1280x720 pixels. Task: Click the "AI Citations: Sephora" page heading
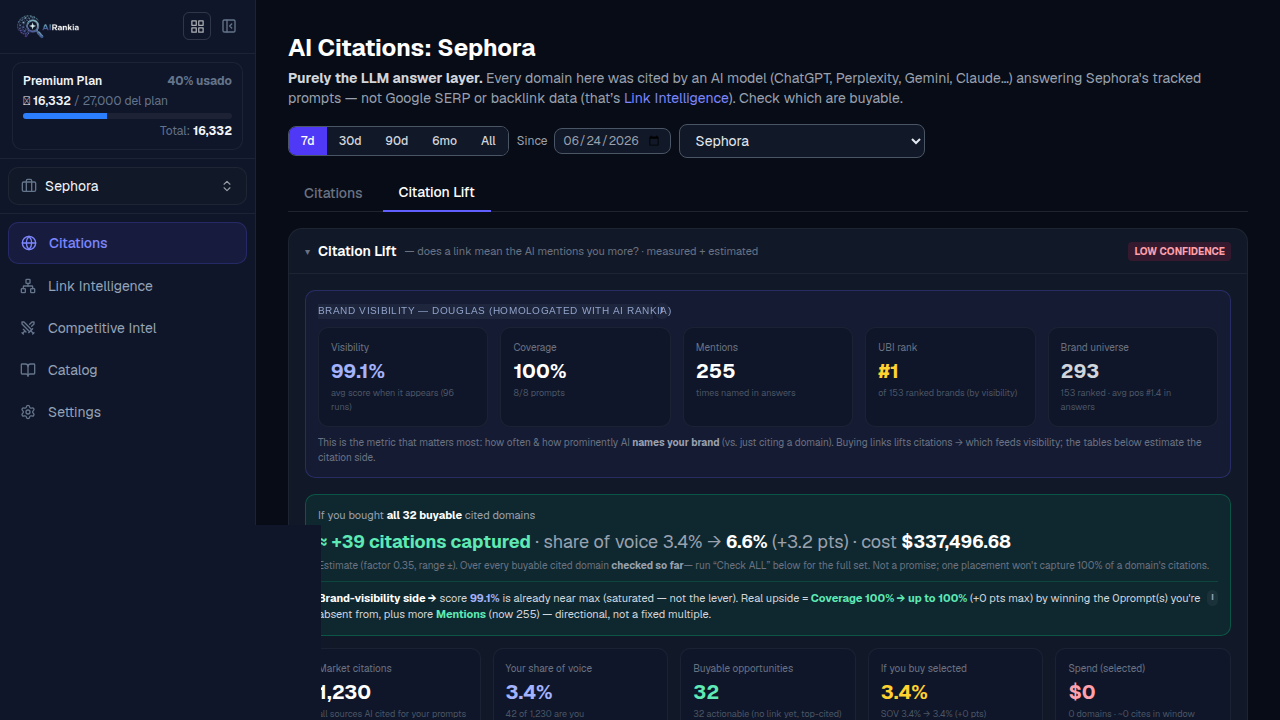click(412, 47)
